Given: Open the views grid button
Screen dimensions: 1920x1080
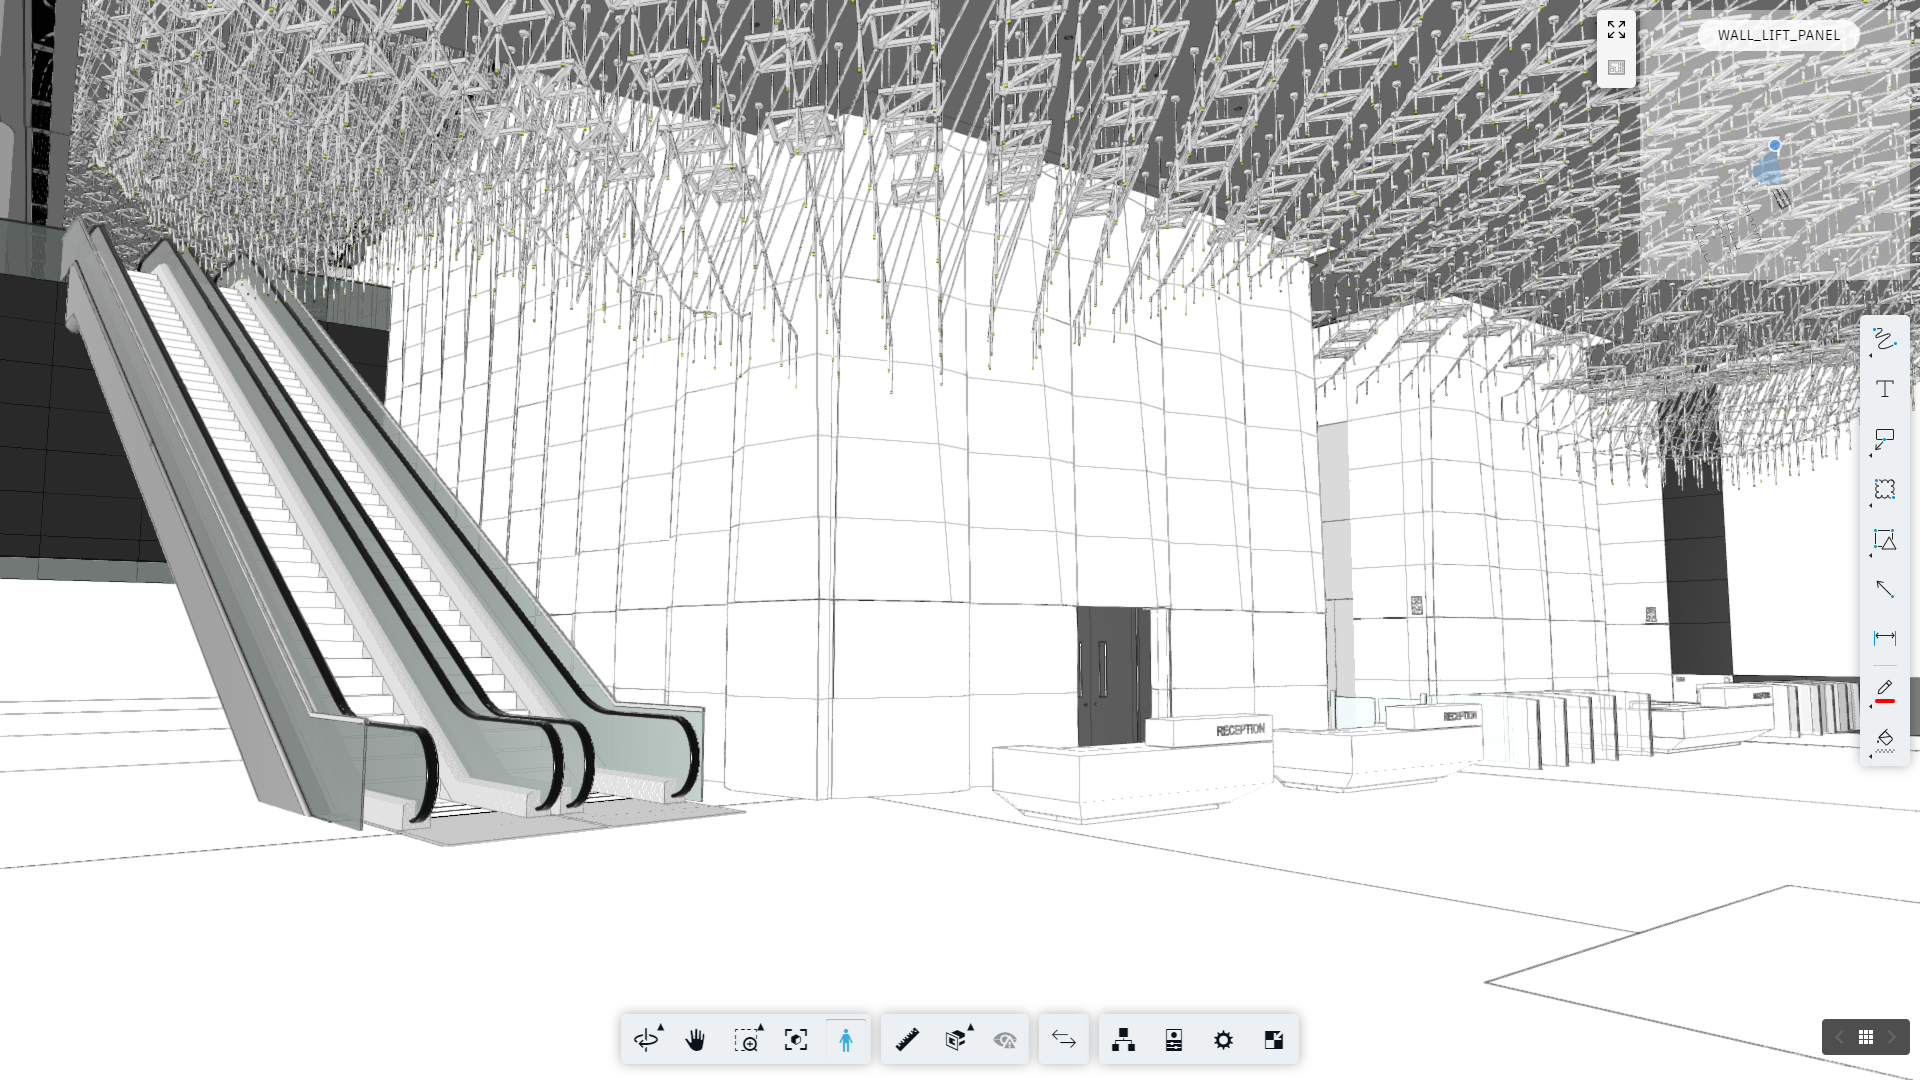Looking at the screenshot, I should (1866, 1037).
